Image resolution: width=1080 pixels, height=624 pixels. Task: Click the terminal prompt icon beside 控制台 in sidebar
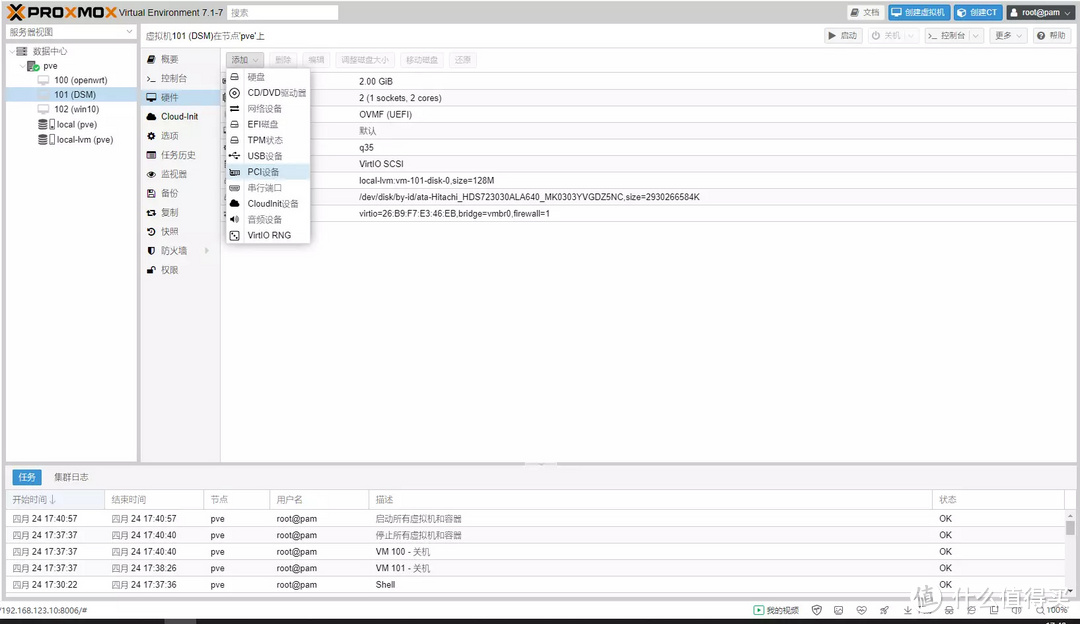[x=151, y=79]
